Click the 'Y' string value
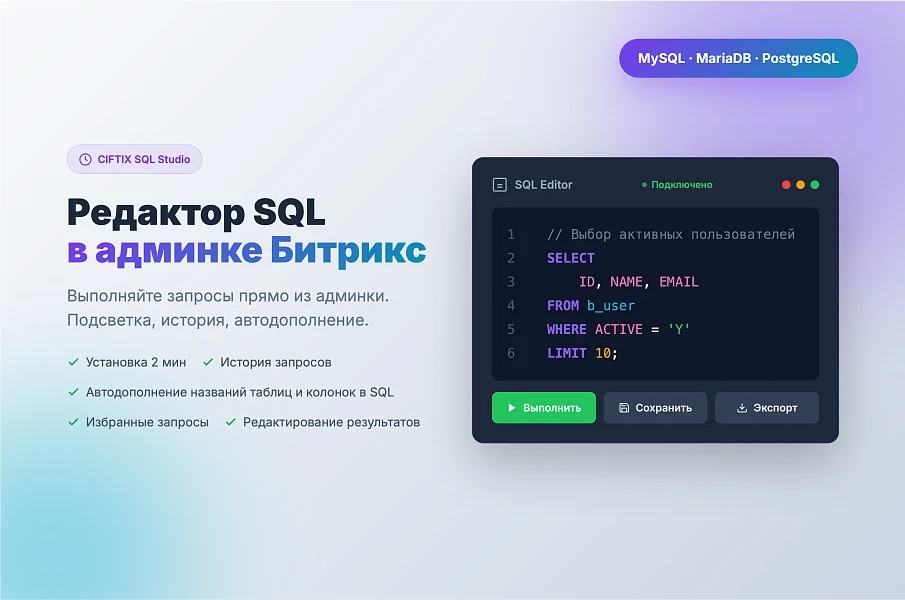 coord(679,329)
